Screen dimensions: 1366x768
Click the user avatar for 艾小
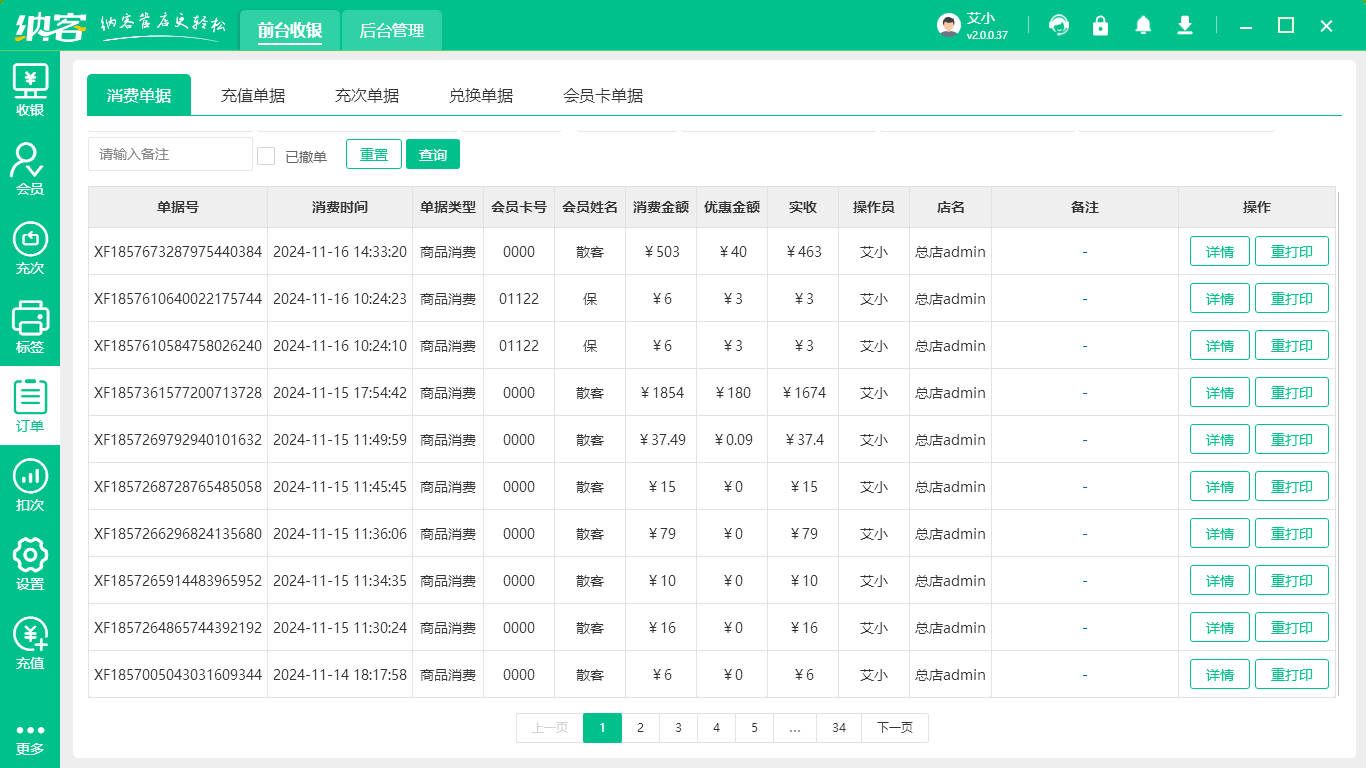tap(949, 26)
